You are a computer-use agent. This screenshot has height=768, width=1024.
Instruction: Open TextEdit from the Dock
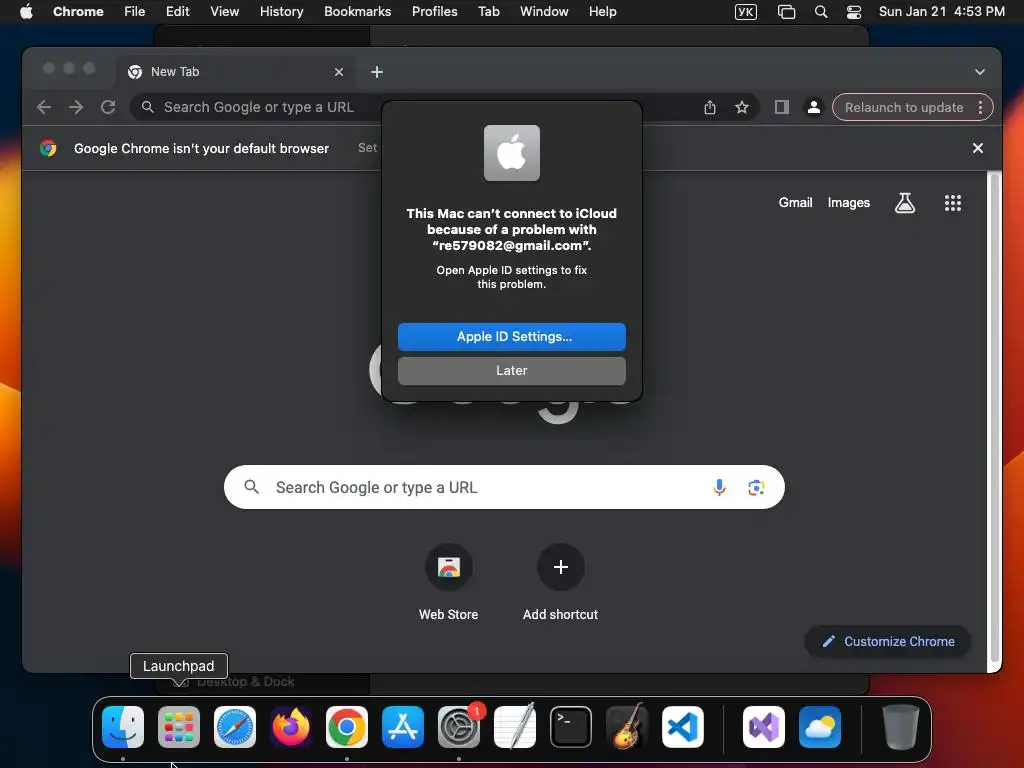[515, 727]
